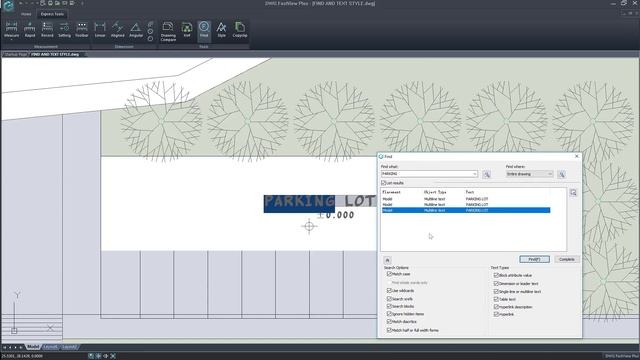Switch to the Express Tools ribbon tab
Image resolution: width=640 pixels, height=360 pixels.
click(52, 14)
